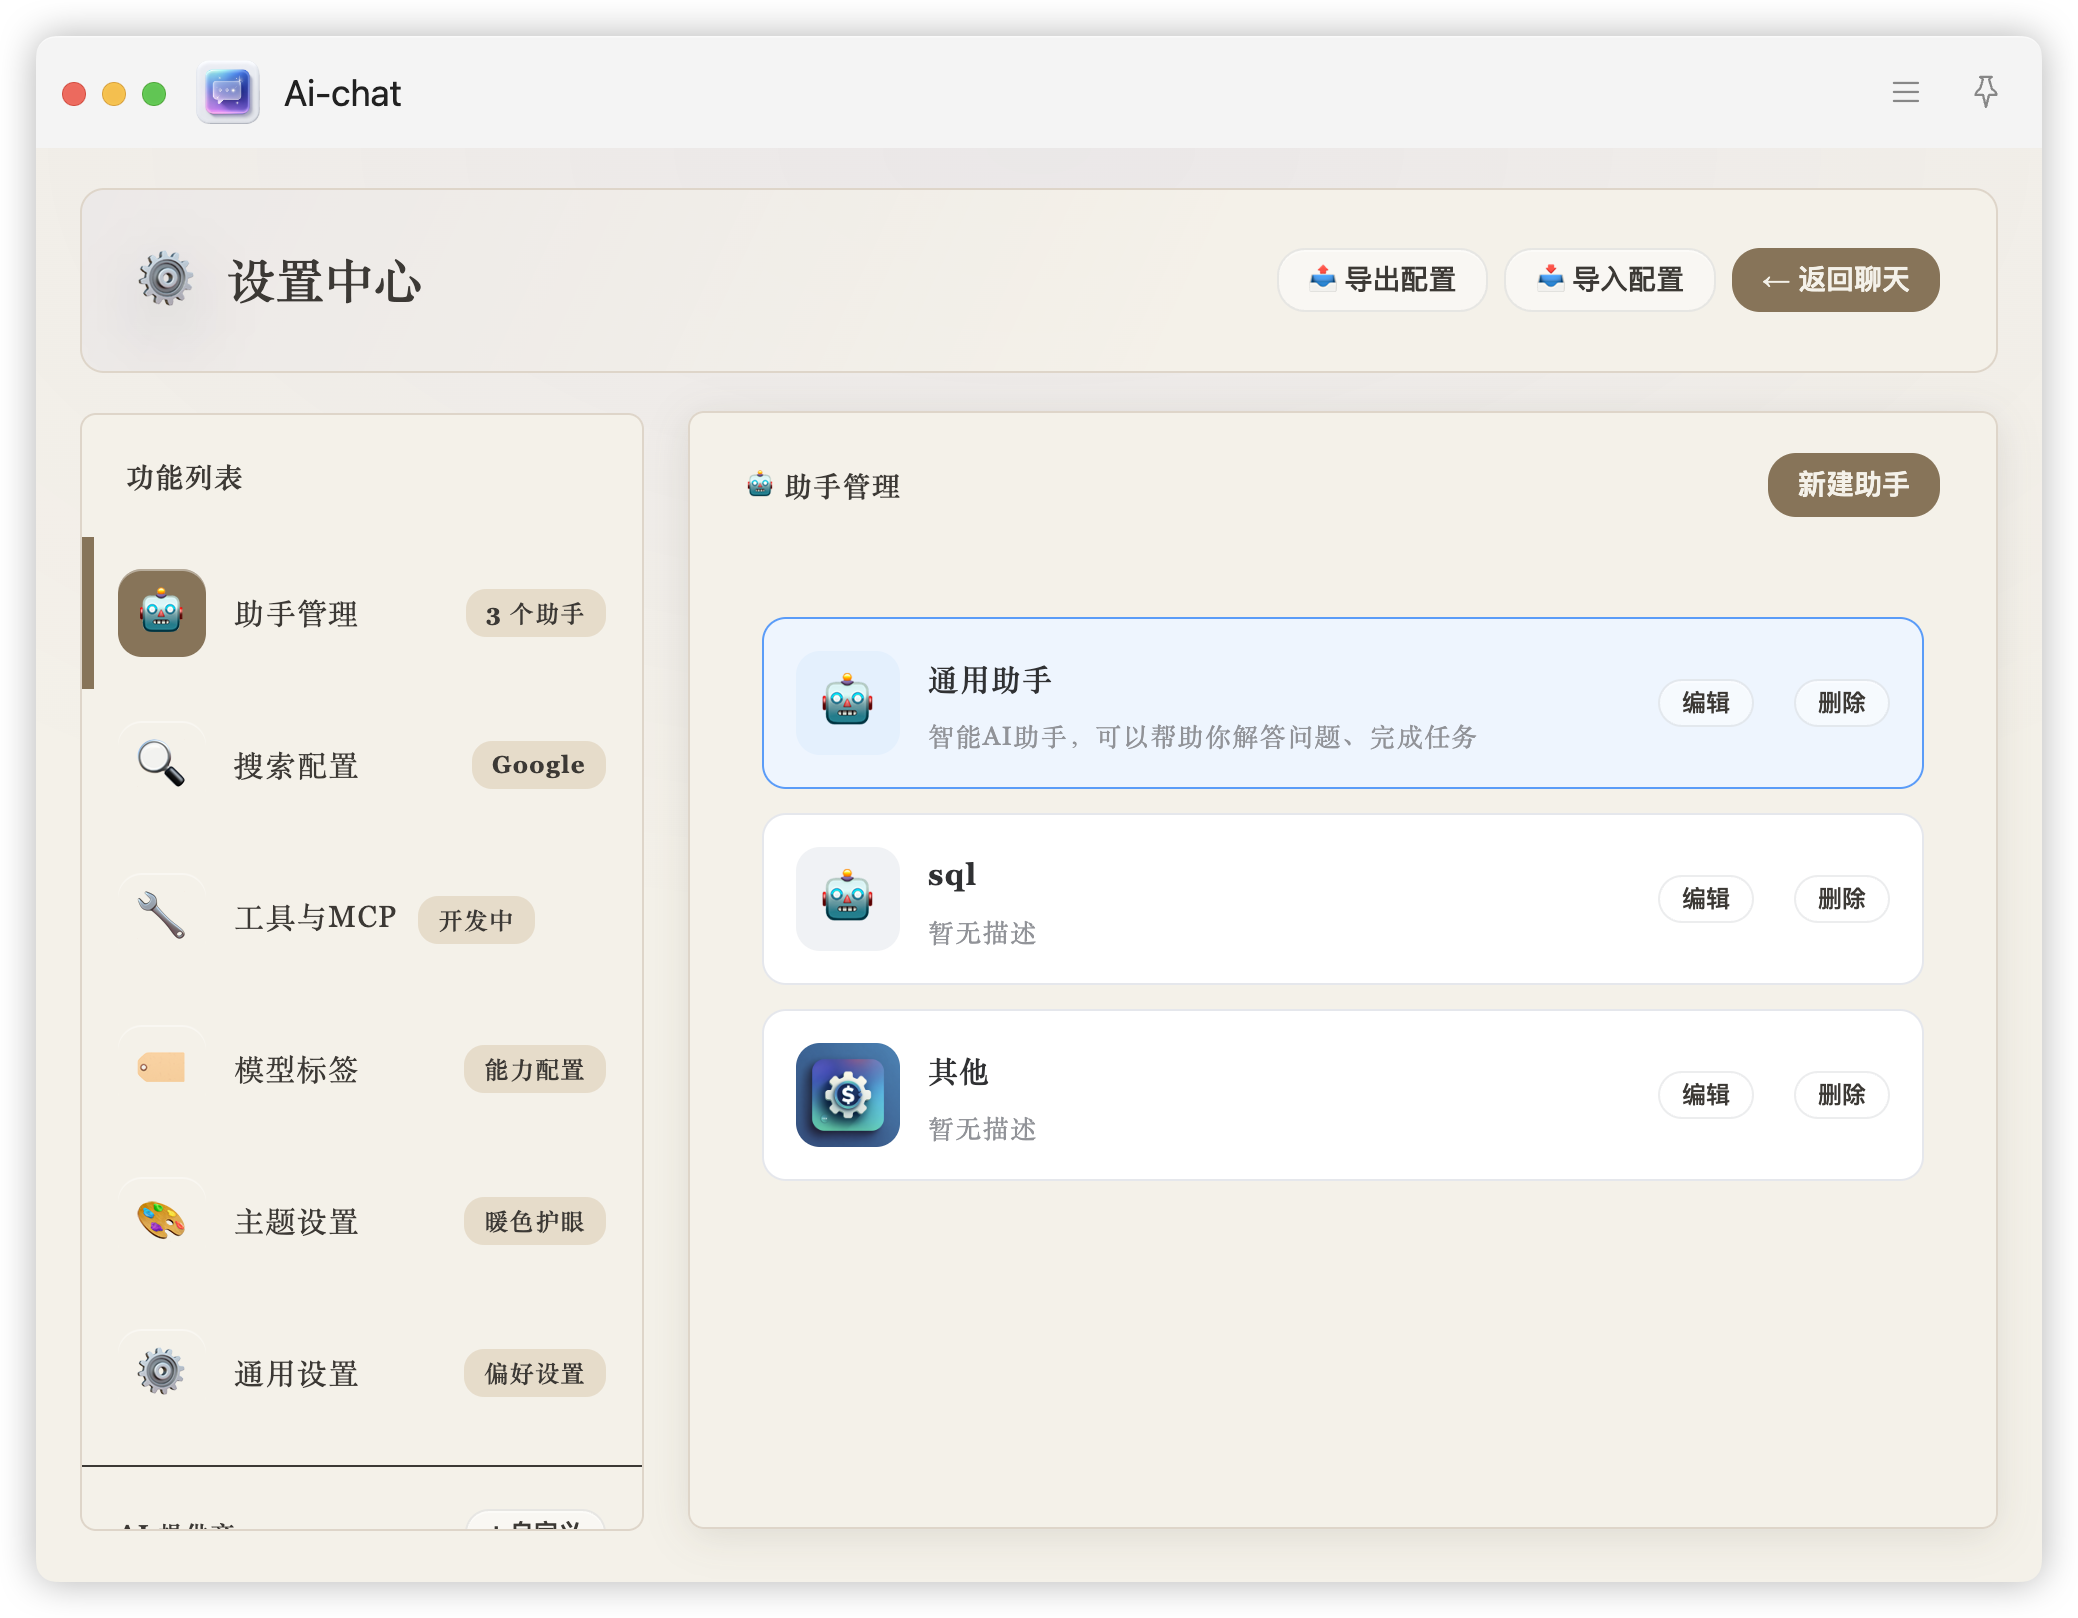
Task: Click 返回聊天 to go back
Action: point(1835,280)
